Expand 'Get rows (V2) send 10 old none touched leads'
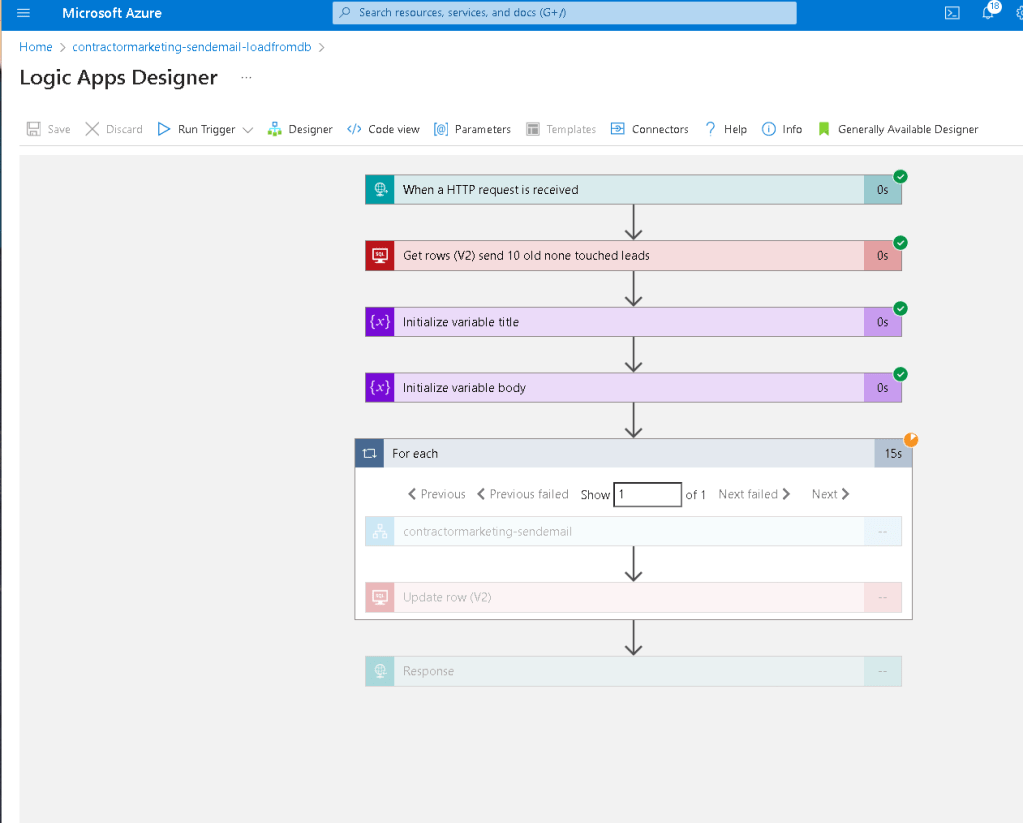This screenshot has height=823, width=1023. [x=634, y=256]
